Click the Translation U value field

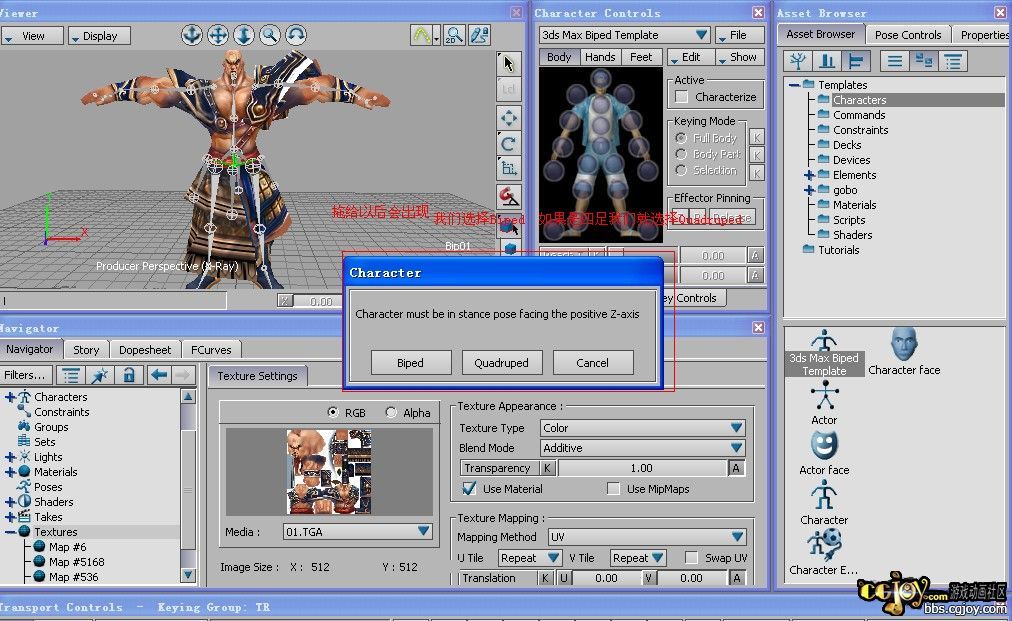click(607, 578)
